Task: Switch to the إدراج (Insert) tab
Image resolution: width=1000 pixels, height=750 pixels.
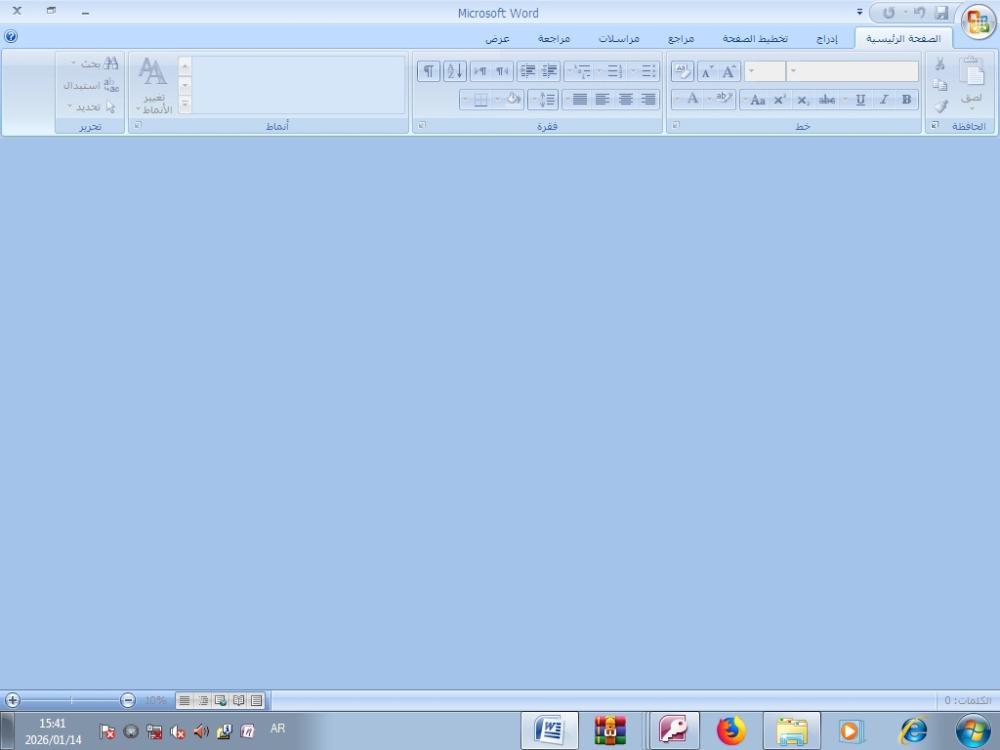Action: coord(826,38)
